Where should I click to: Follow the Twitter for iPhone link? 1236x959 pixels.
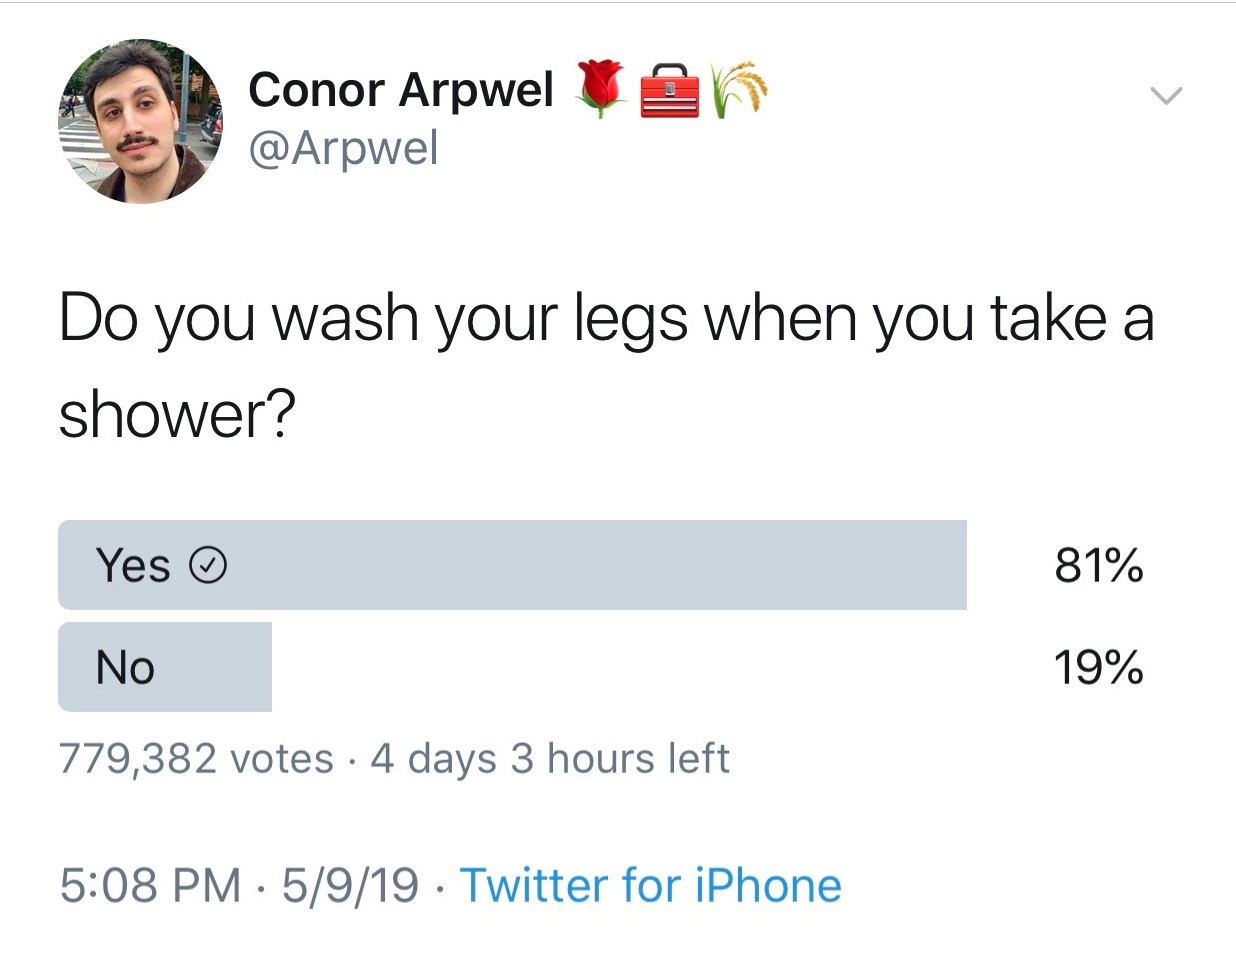[x=650, y=886]
